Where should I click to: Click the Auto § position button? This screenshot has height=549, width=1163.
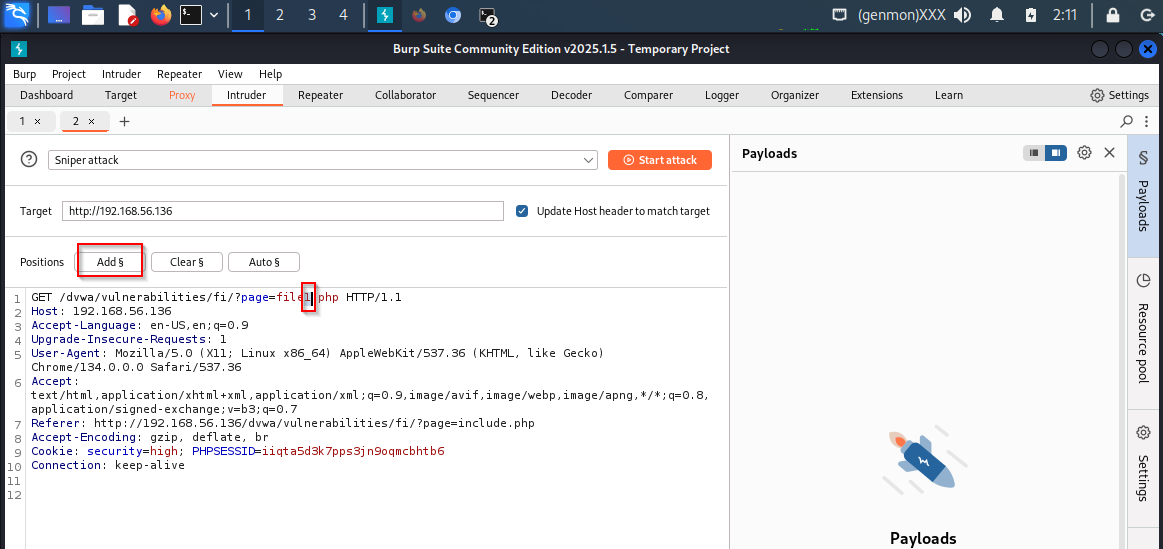pyautogui.click(x=264, y=262)
